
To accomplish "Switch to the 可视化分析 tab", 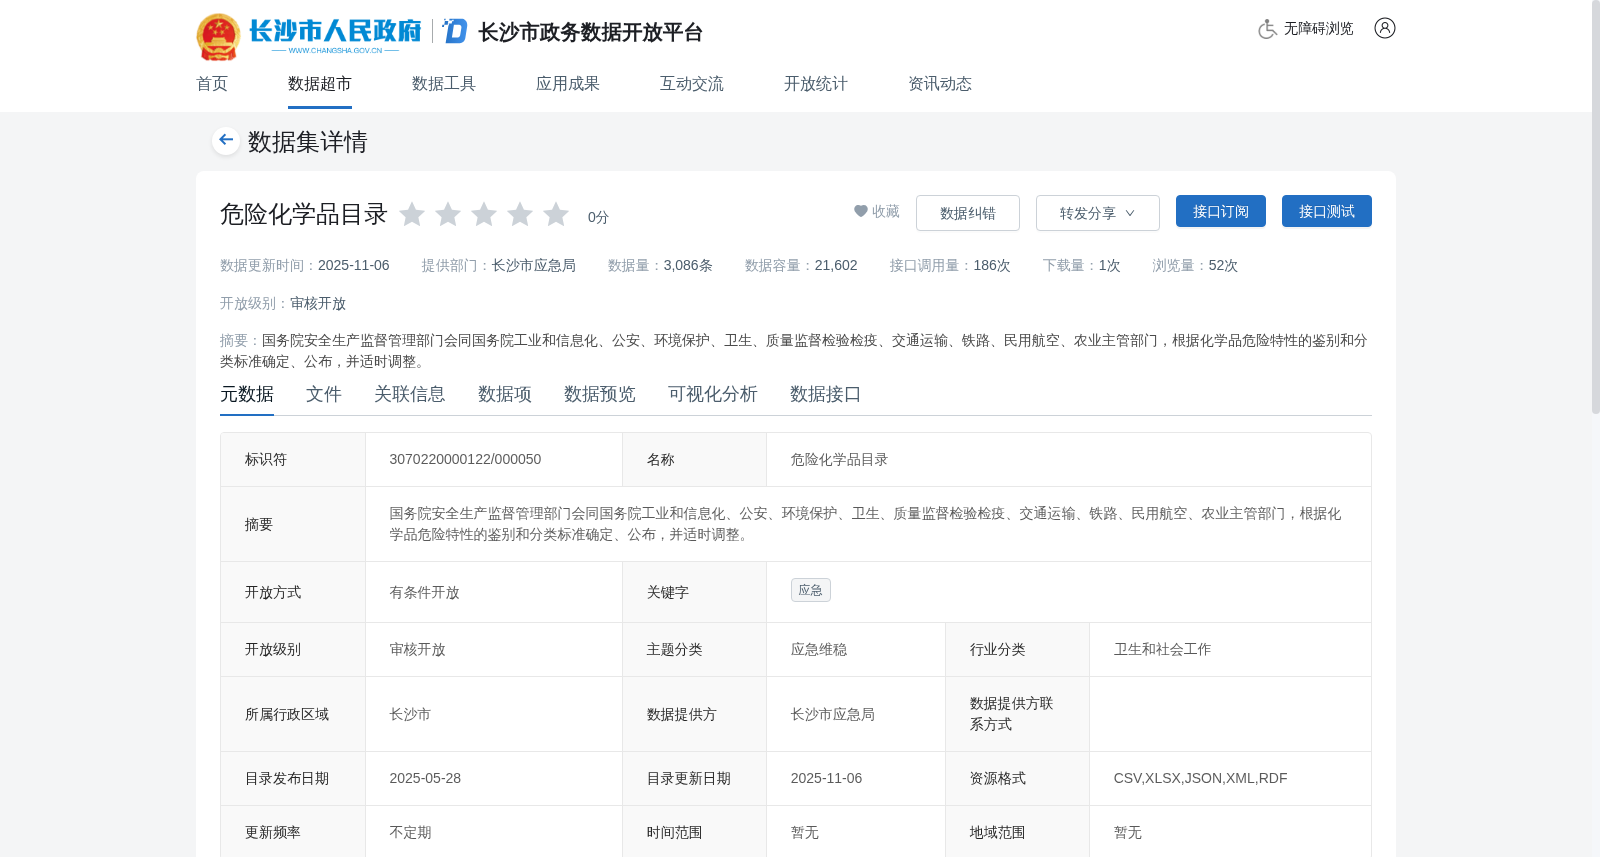I will coord(713,394).
